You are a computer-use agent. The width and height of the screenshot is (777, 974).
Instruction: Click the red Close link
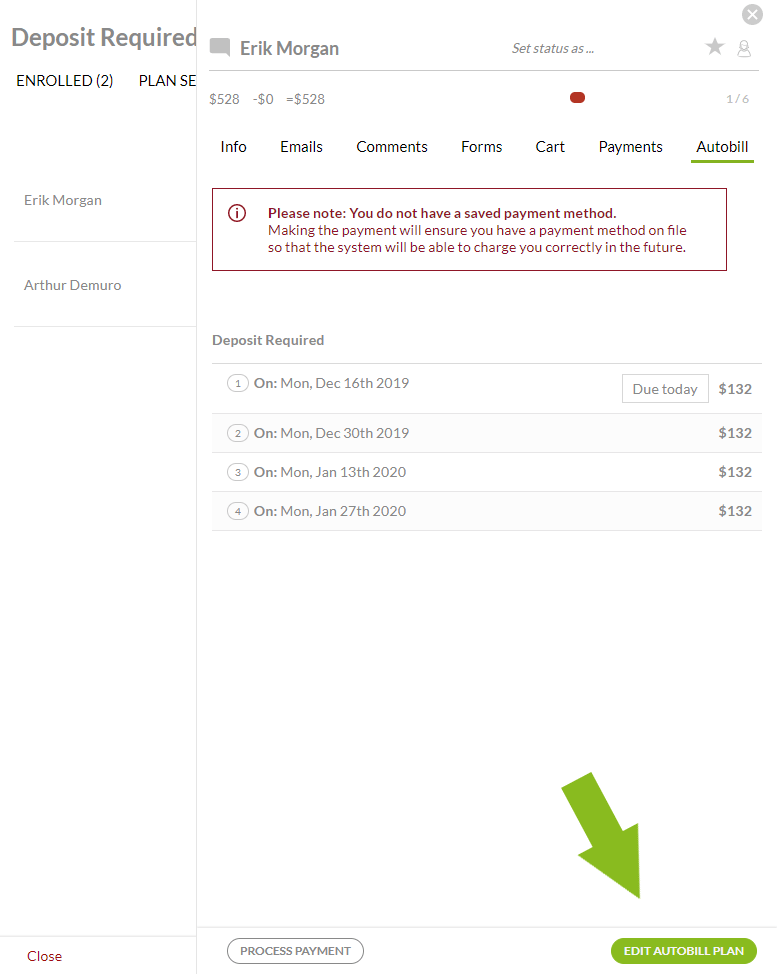(44, 956)
